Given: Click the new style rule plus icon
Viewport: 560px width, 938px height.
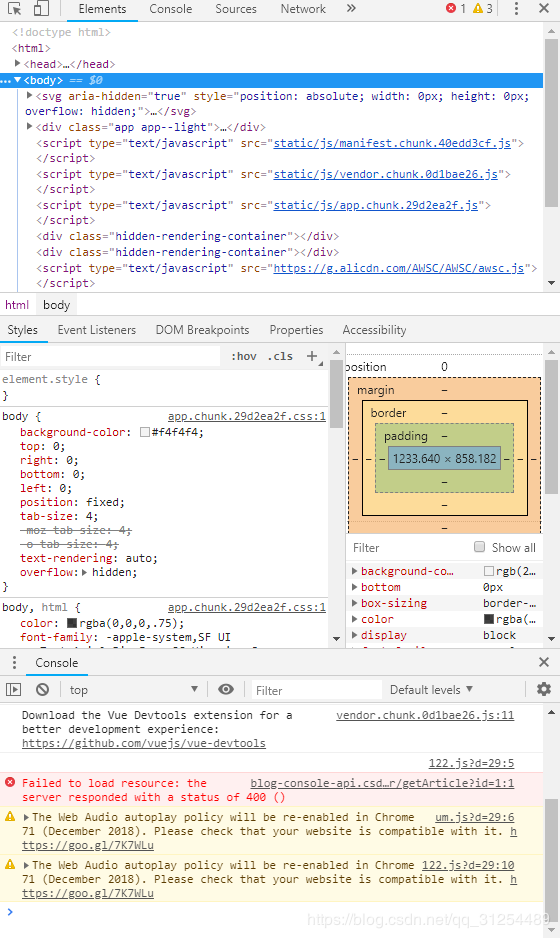Looking at the screenshot, I should tap(312, 356).
